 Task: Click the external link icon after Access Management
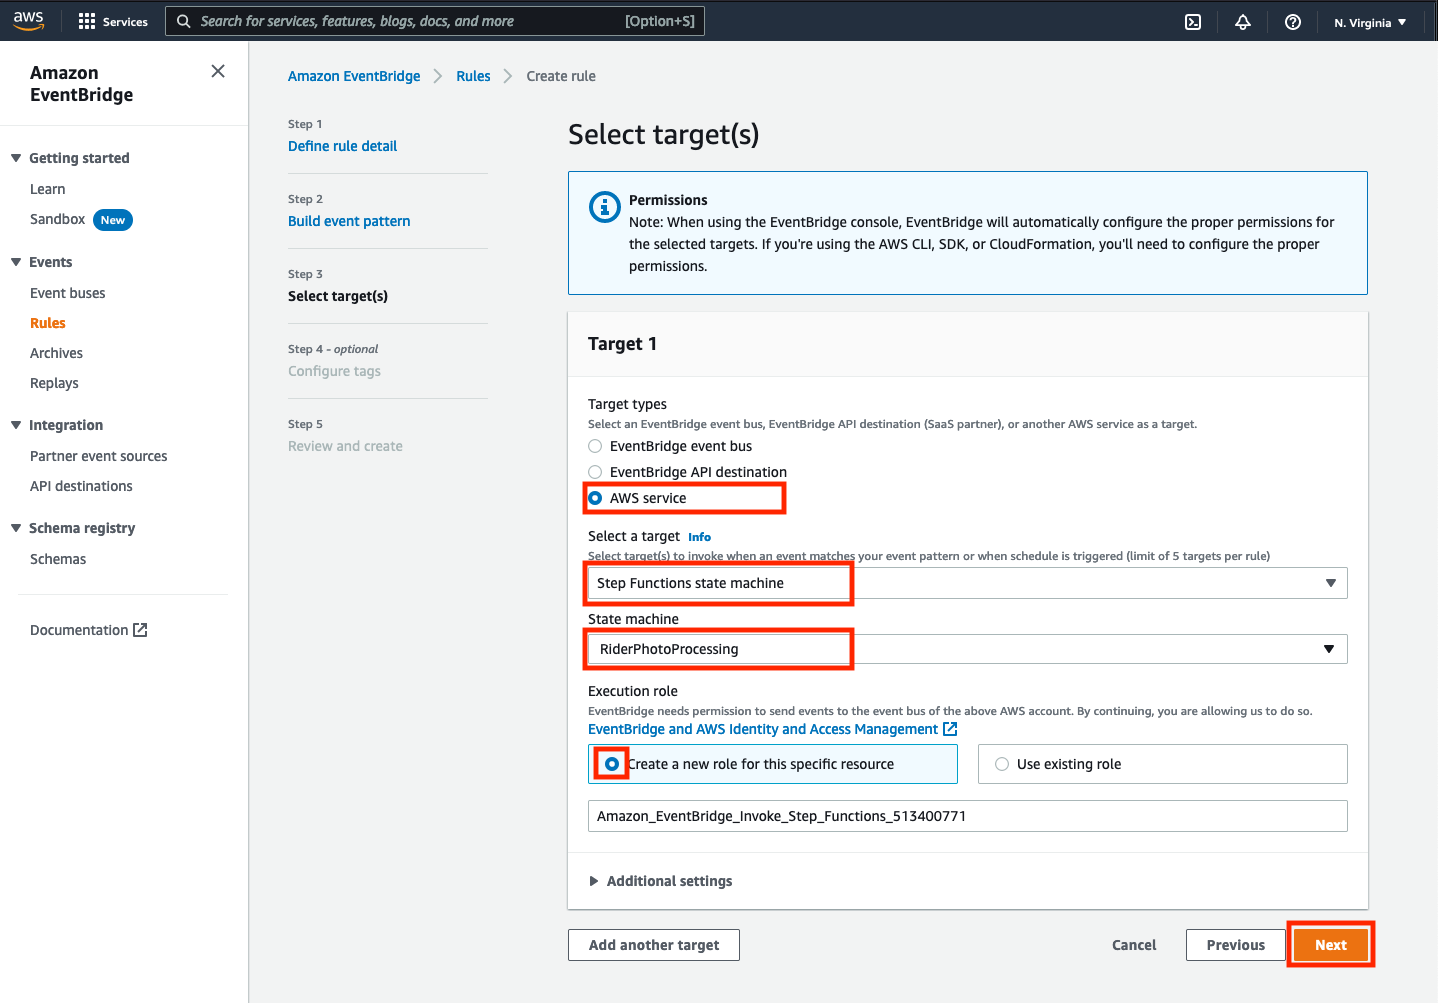[950, 729]
